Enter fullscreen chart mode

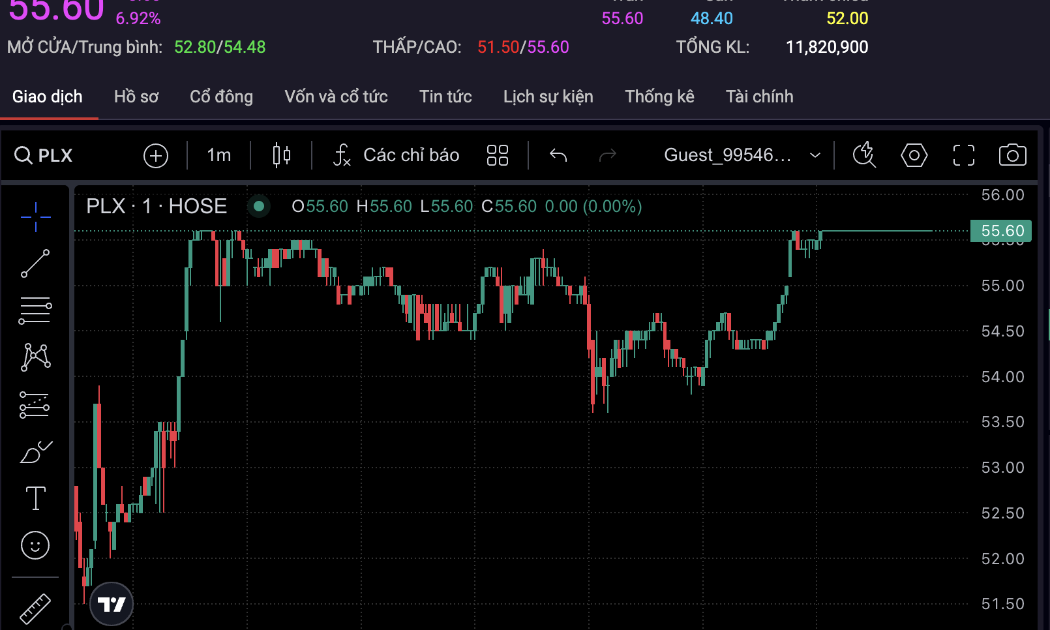(x=964, y=155)
